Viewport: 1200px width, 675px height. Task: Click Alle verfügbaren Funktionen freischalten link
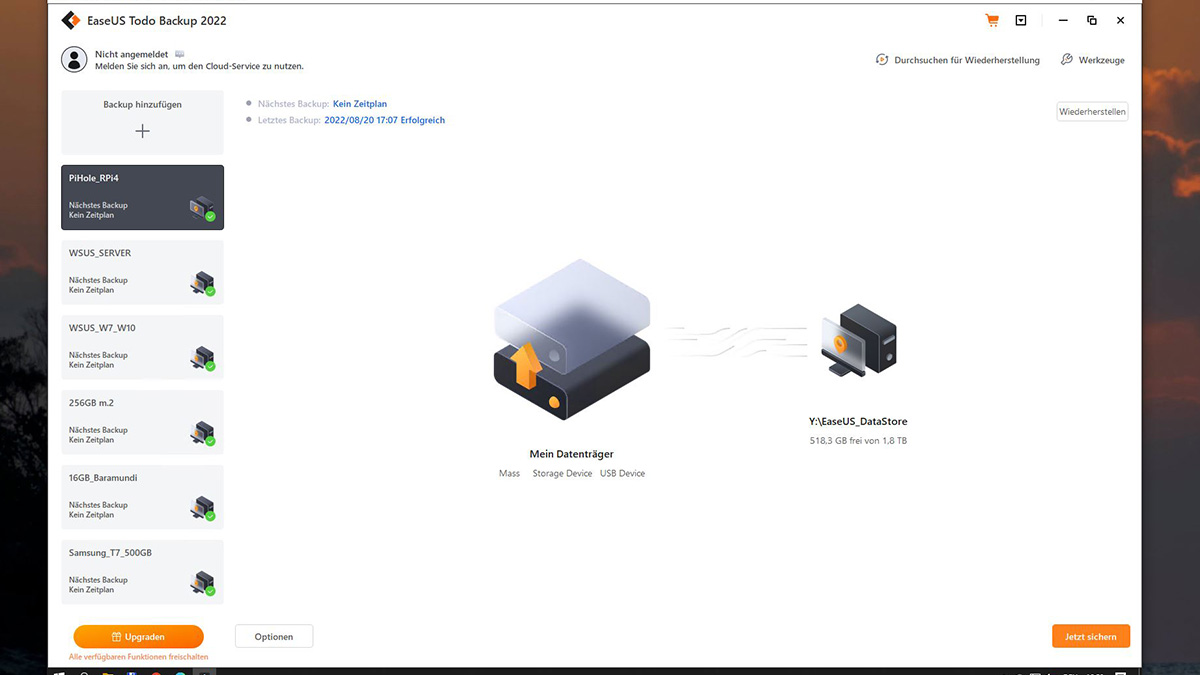(138, 657)
